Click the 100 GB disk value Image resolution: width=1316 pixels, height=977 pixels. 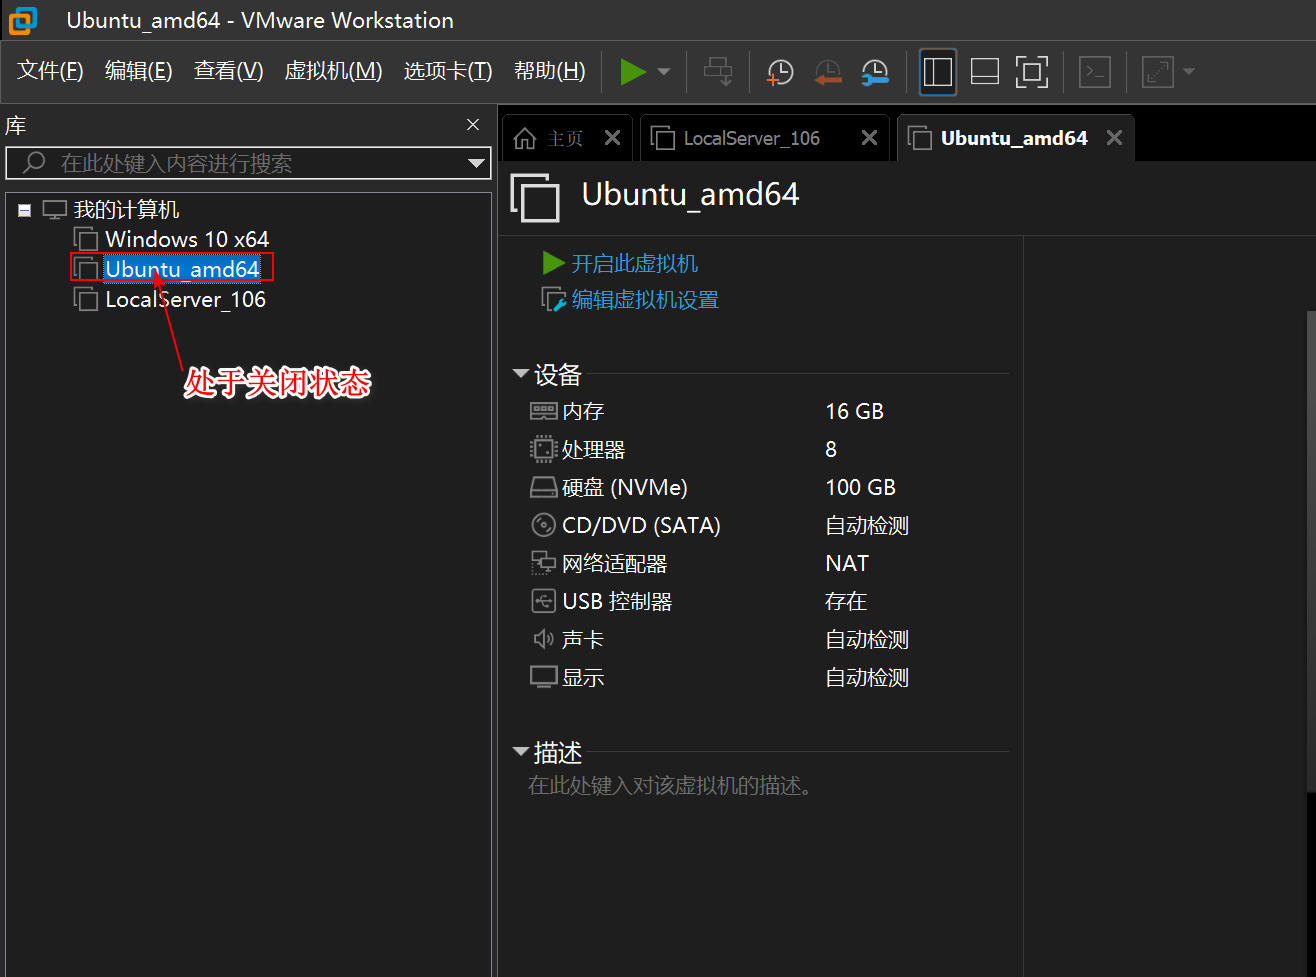(860, 487)
